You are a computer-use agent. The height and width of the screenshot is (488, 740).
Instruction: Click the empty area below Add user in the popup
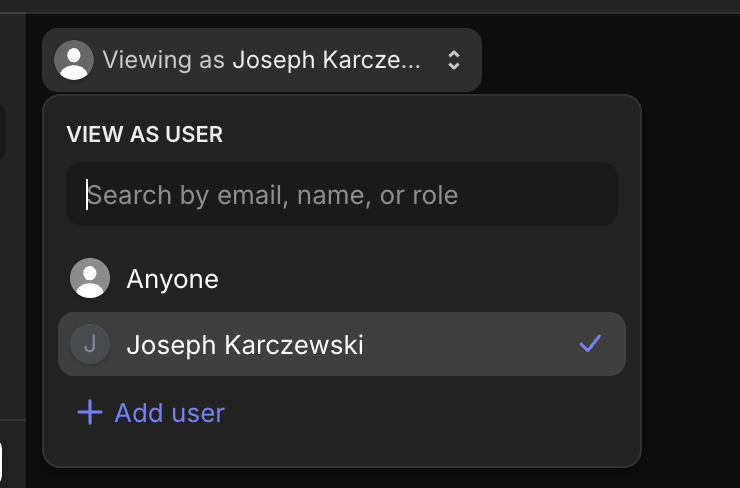[x=342, y=448]
